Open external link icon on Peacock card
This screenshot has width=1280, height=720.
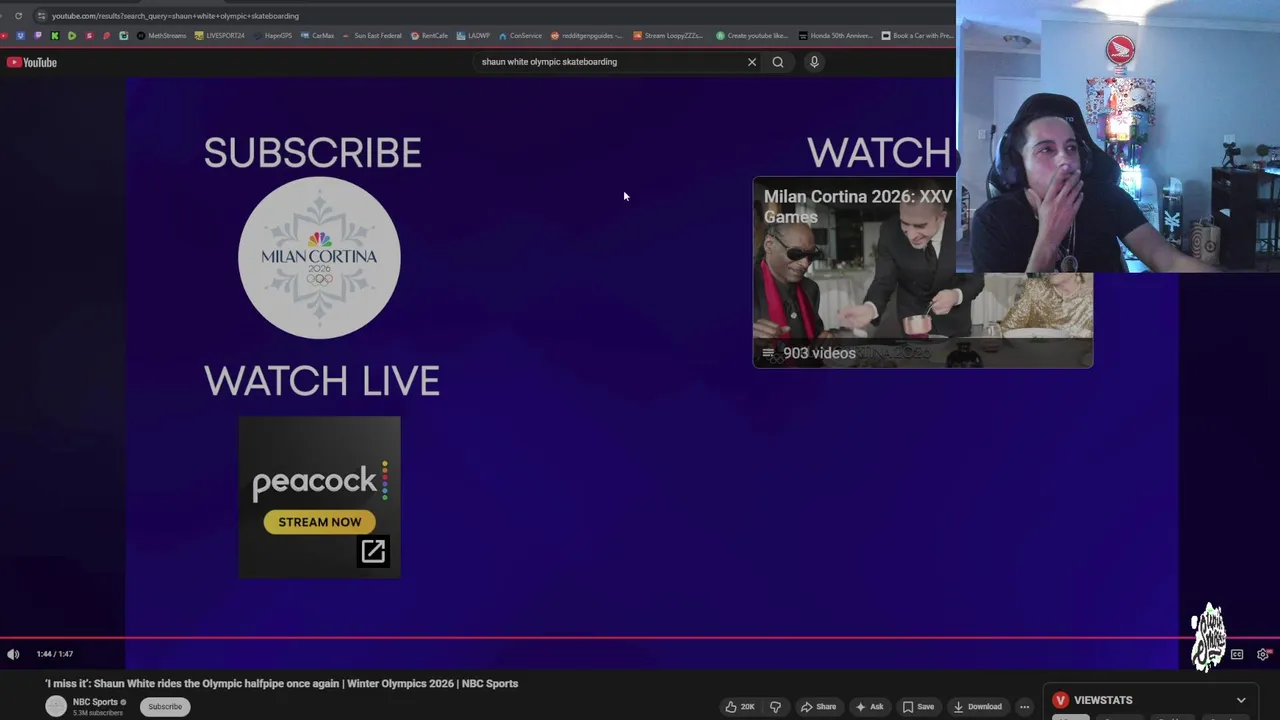(x=373, y=551)
